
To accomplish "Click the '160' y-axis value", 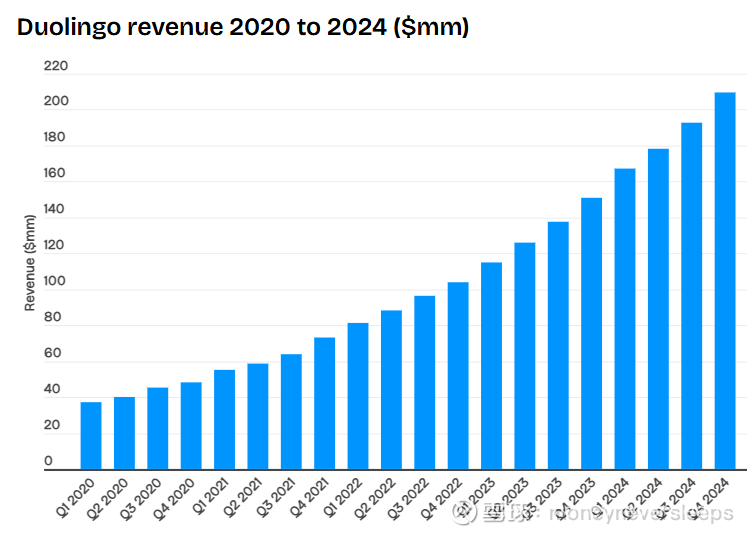I will pos(54,173).
